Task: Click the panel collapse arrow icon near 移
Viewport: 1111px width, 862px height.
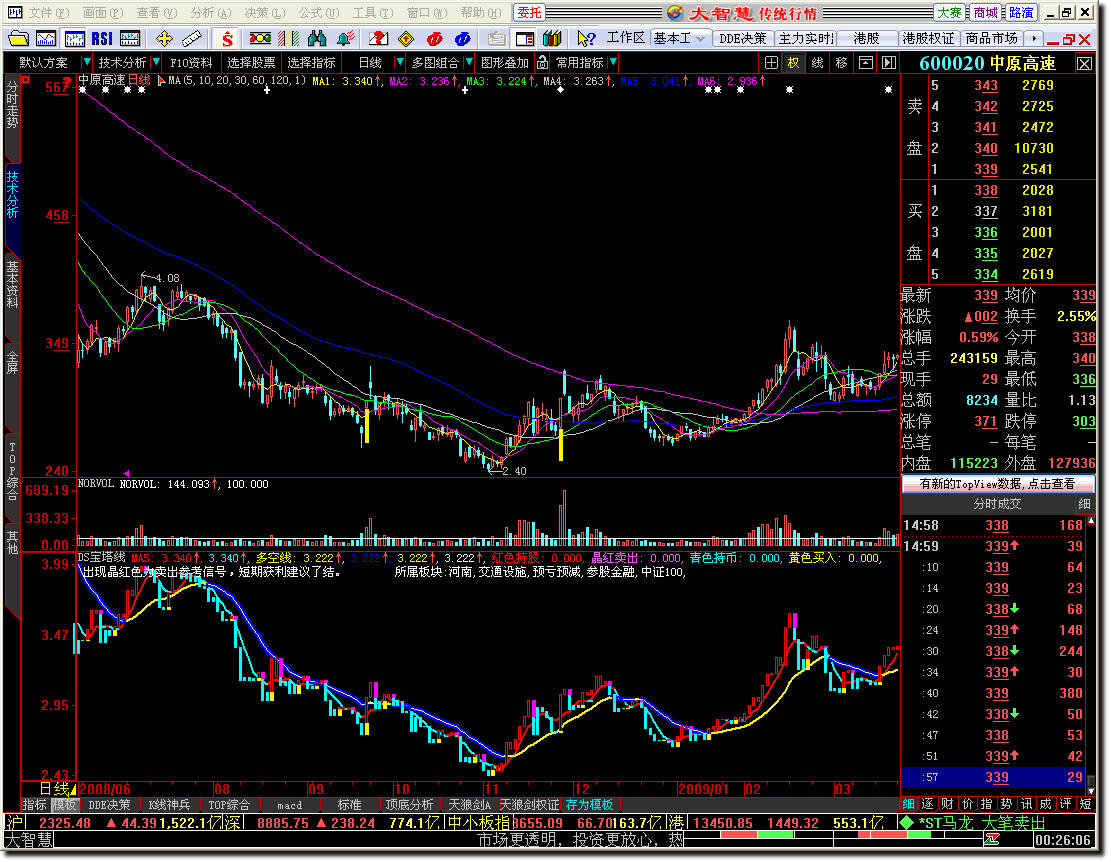Action: [x=866, y=63]
